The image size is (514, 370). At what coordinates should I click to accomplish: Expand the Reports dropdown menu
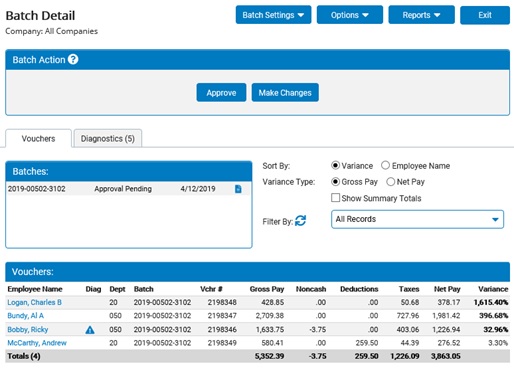tap(421, 15)
